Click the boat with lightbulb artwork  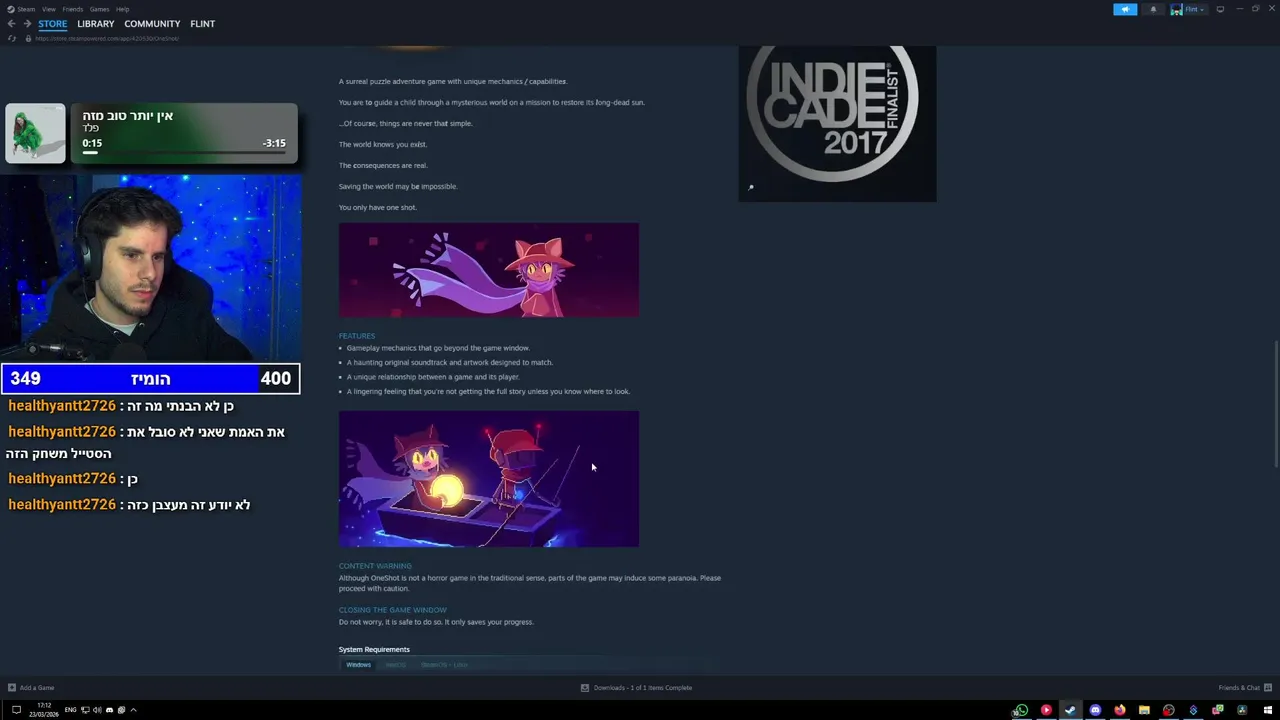(x=489, y=479)
